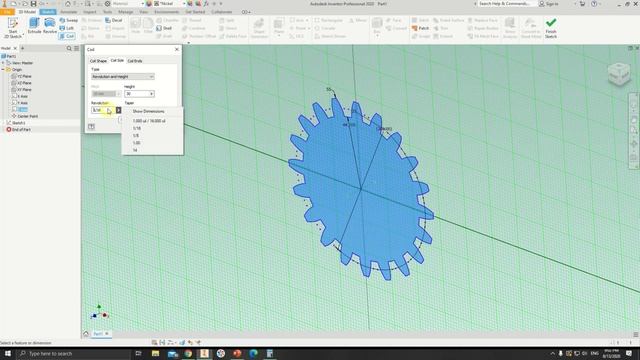
Task: Open the 3D Model ribbon tab
Action: 27,12
